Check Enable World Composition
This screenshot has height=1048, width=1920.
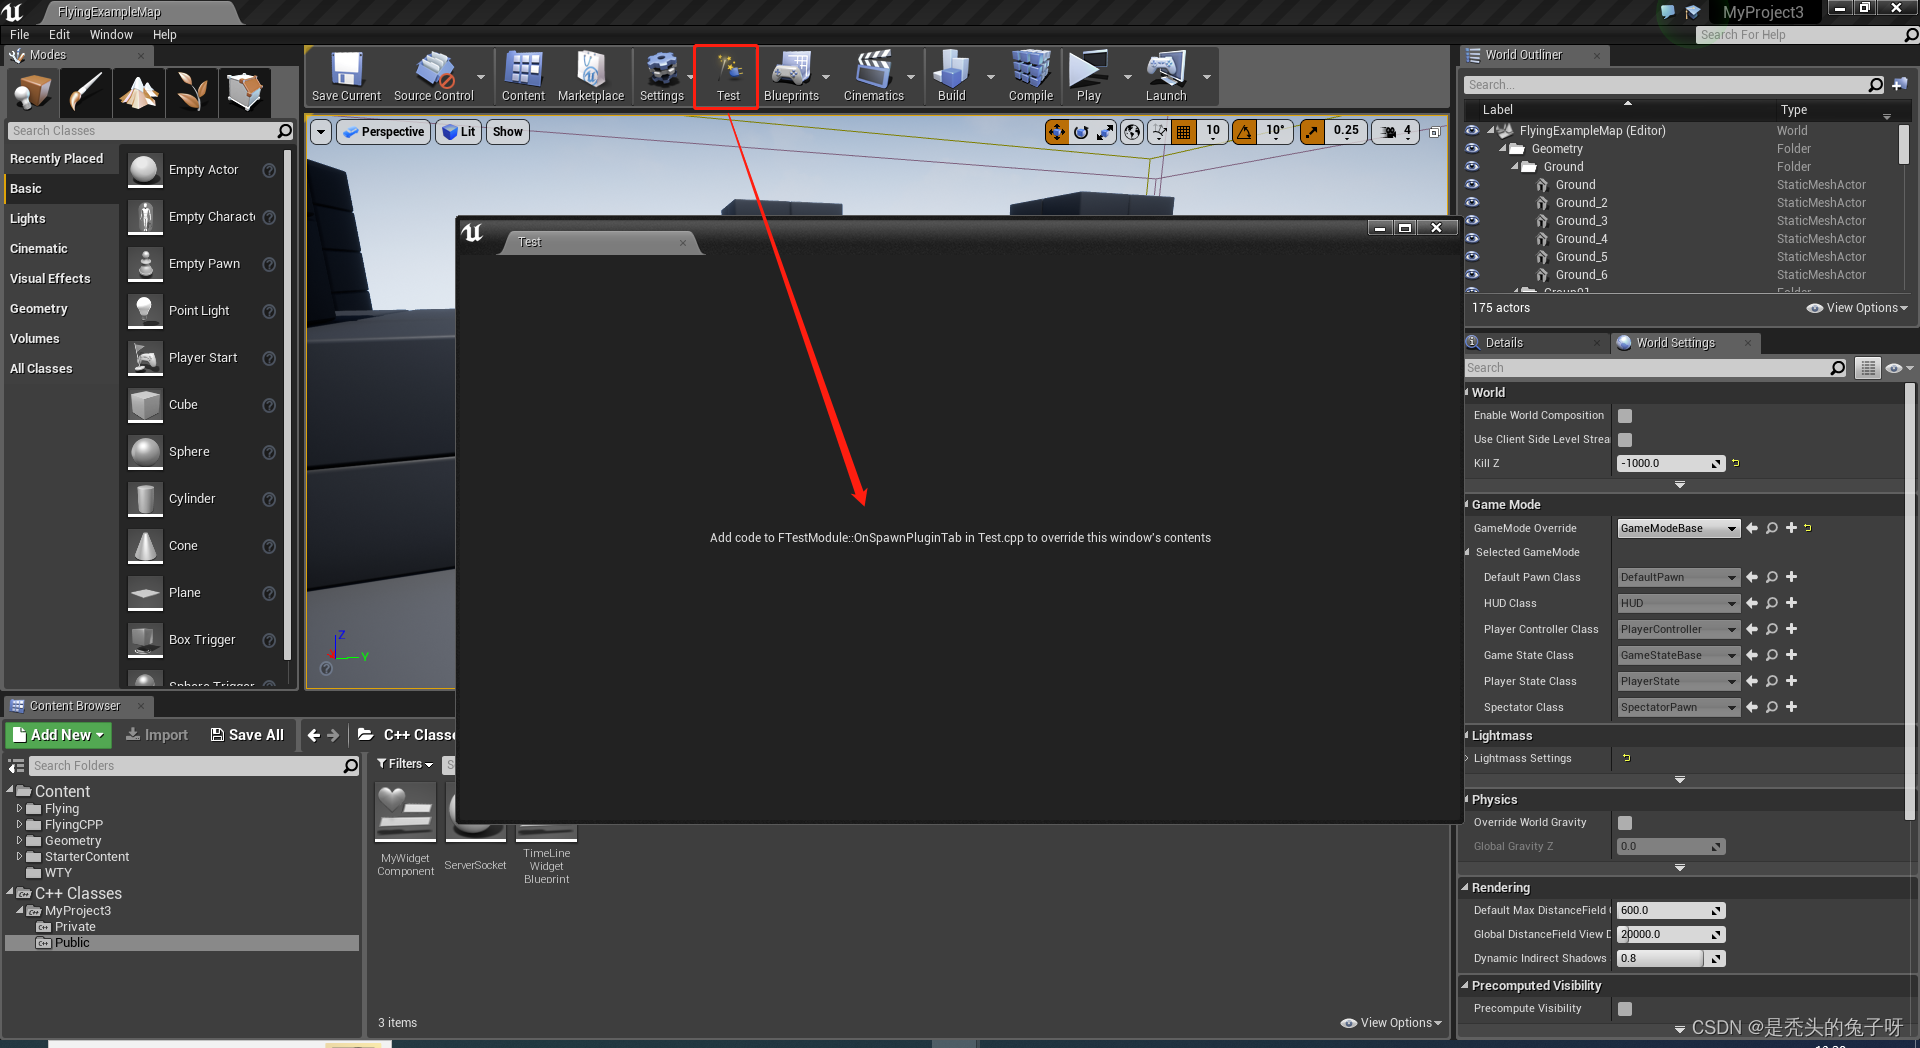click(1624, 415)
